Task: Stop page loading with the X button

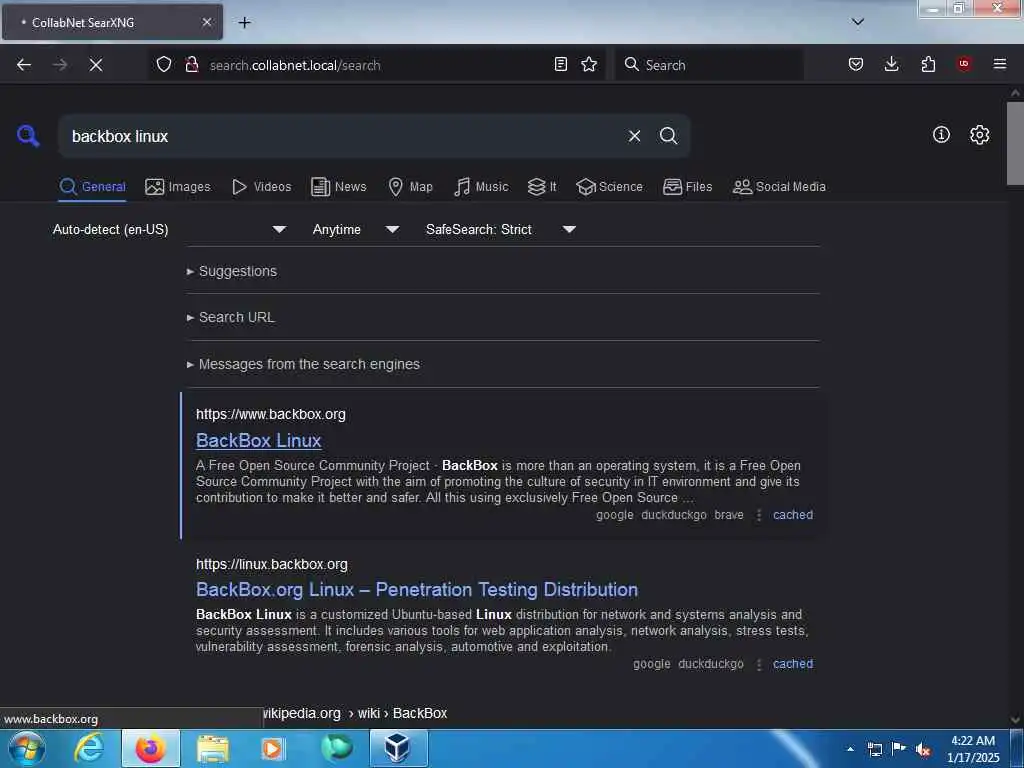Action: [x=95, y=65]
